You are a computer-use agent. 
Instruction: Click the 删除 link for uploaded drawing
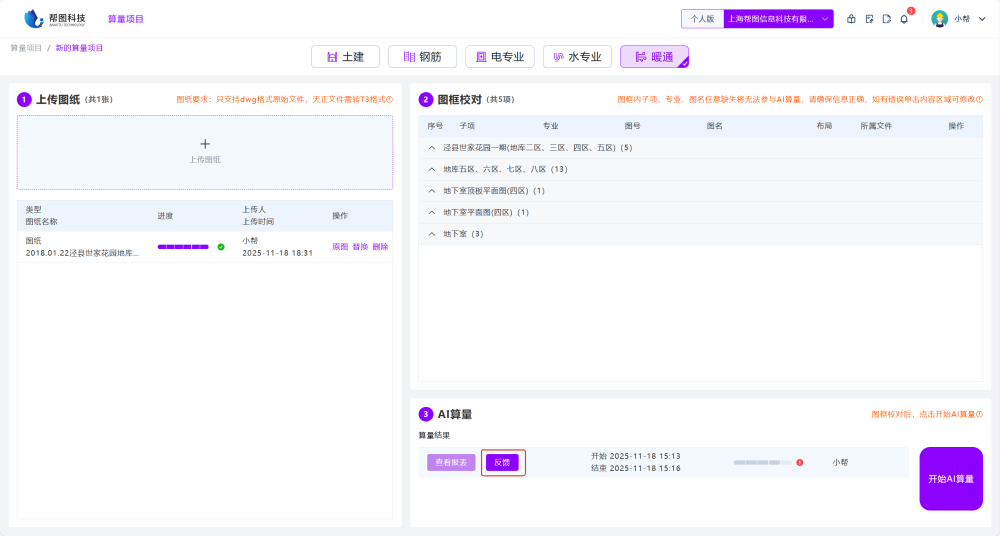(x=380, y=247)
